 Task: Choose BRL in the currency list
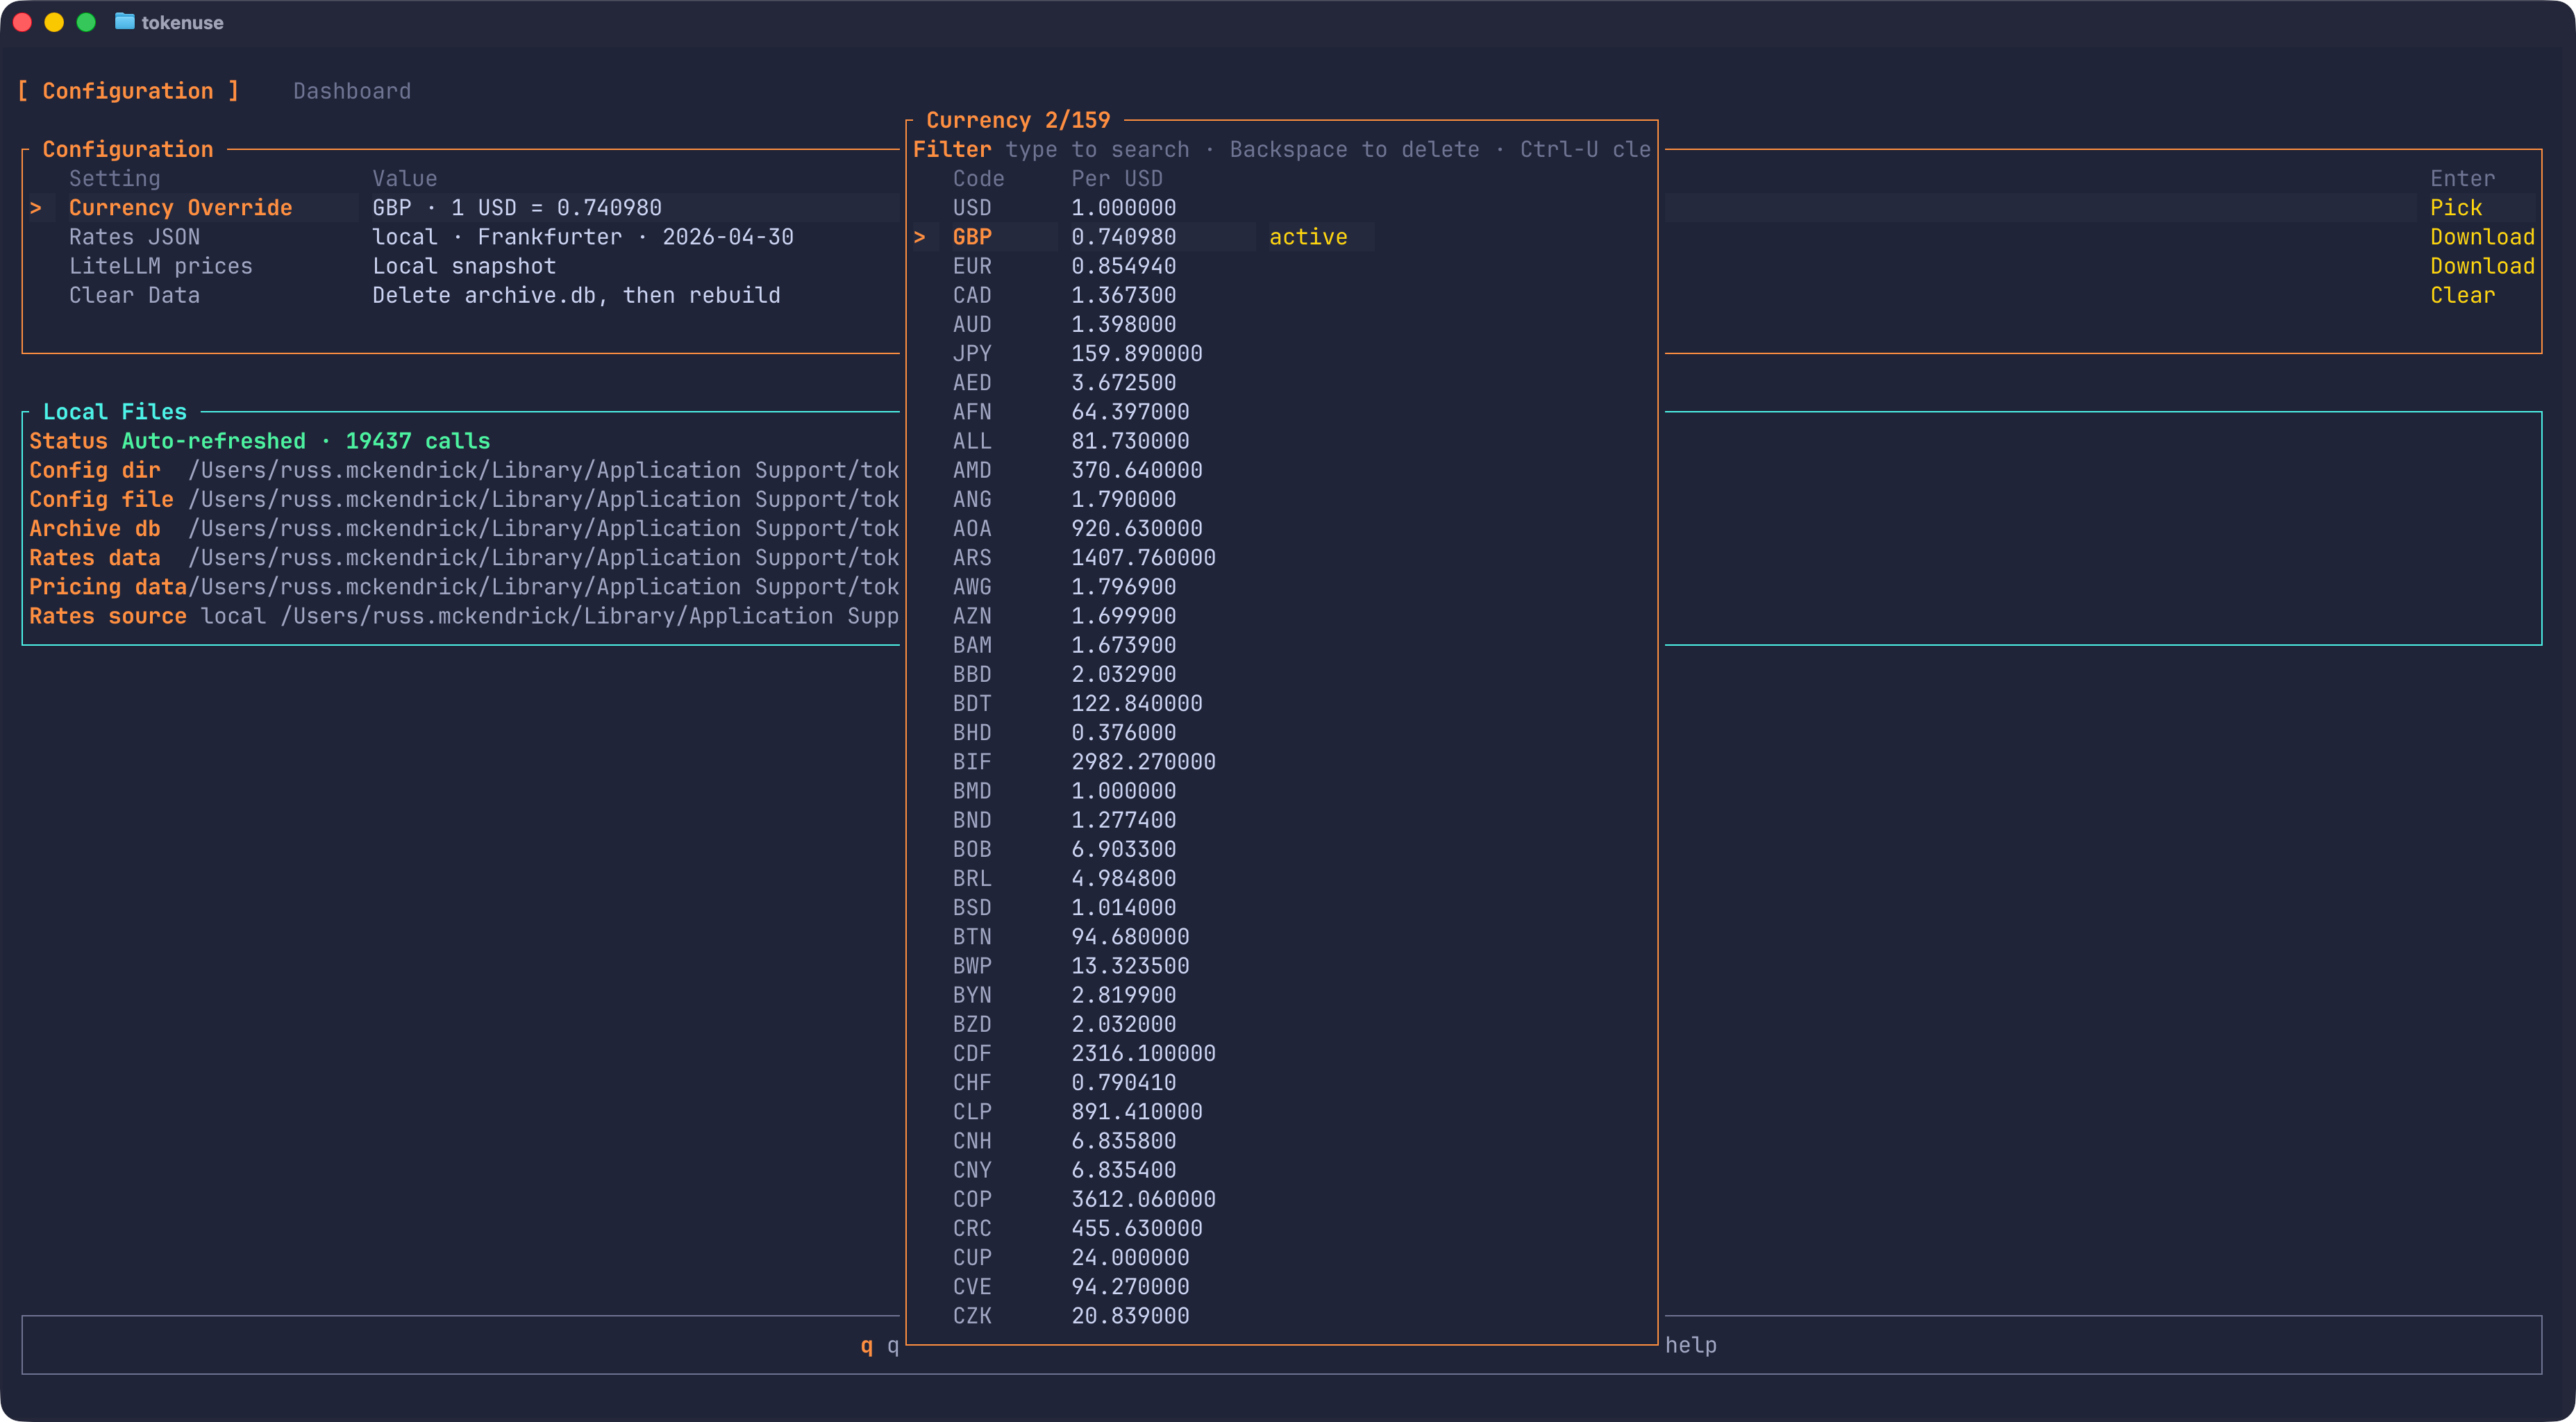pyautogui.click(x=1281, y=878)
